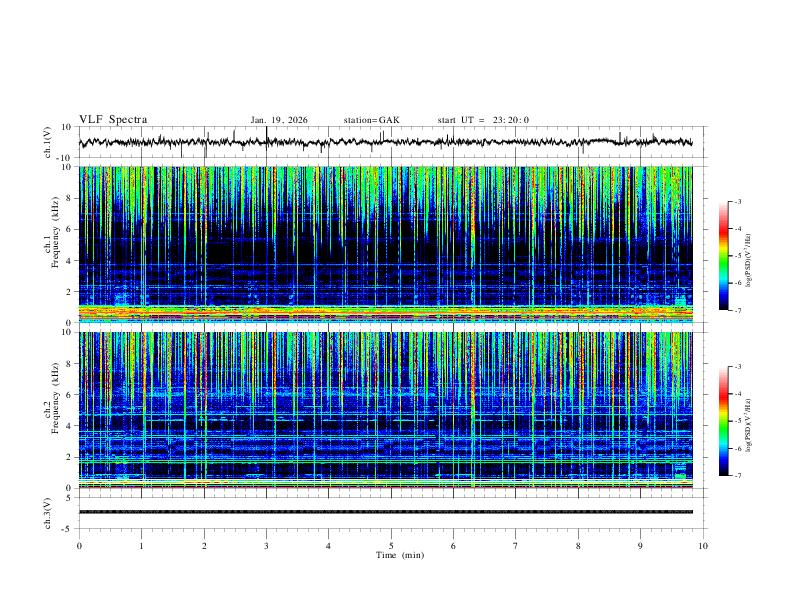Click the "3" tick on the time axis

pyautogui.click(x=266, y=546)
